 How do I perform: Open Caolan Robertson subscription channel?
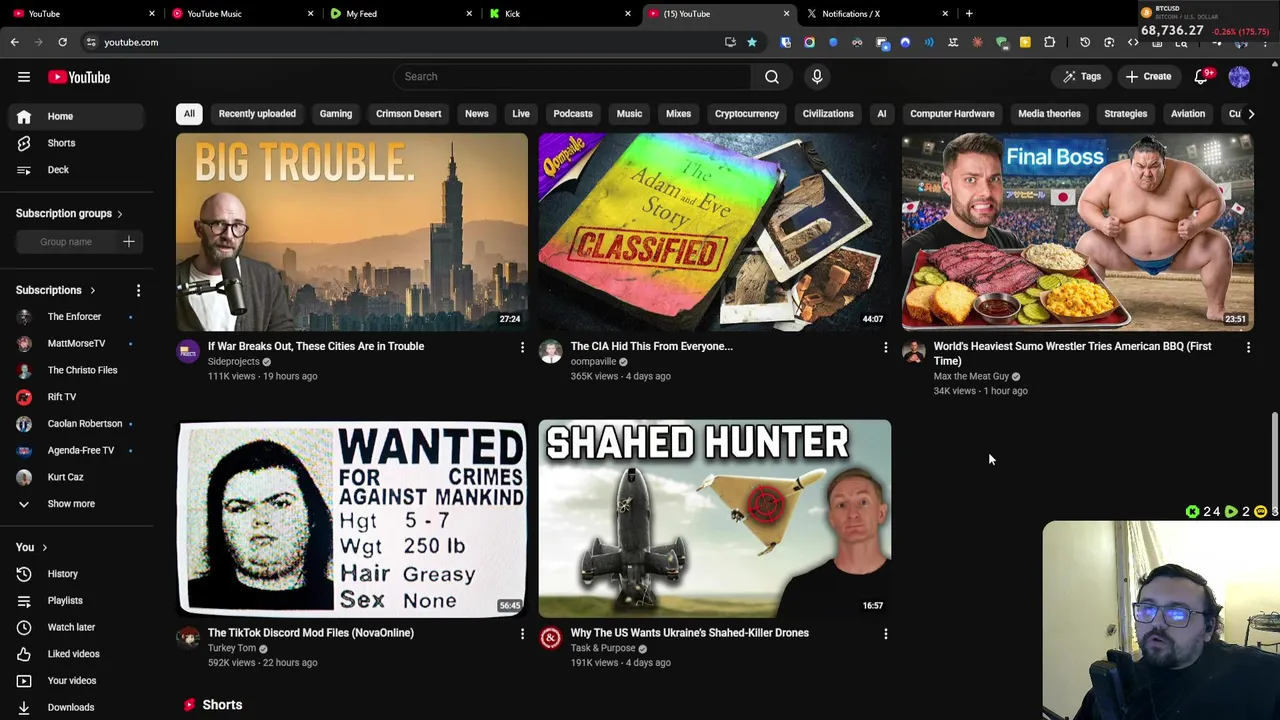click(76, 424)
